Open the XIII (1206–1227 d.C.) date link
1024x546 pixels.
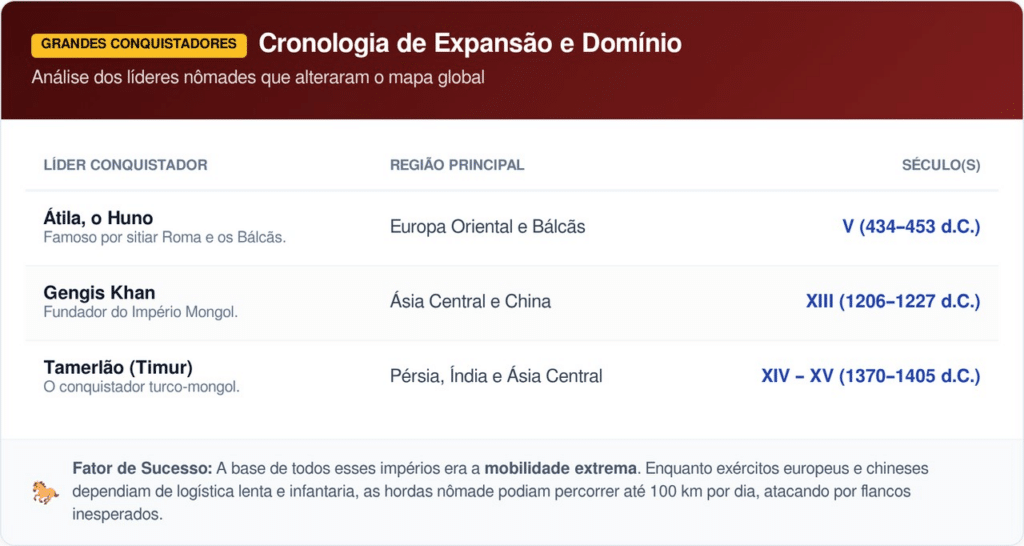(x=892, y=301)
